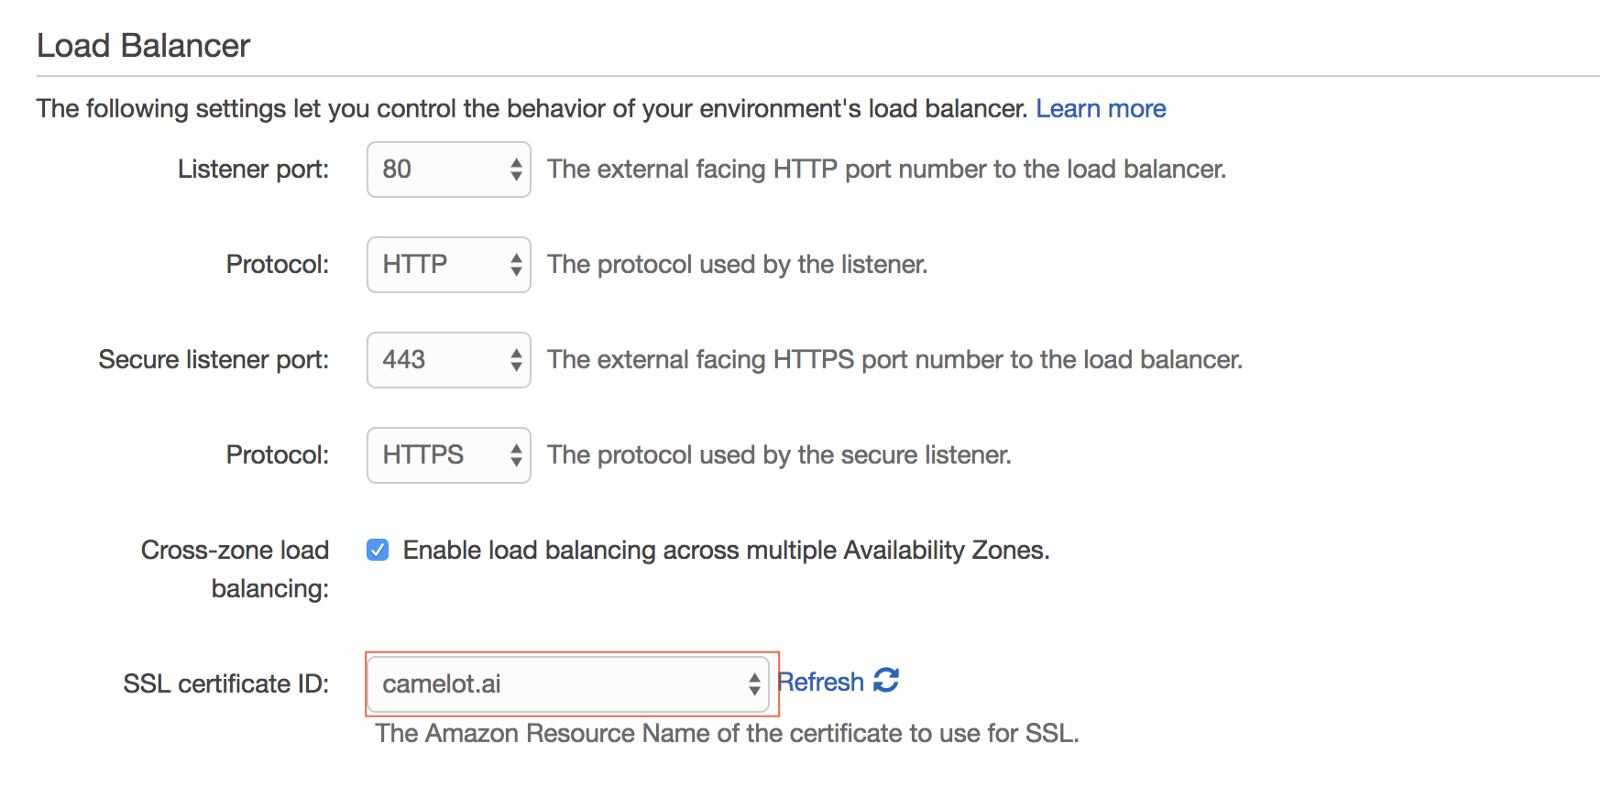Untick the Cross-zone load balancing checkbox
1600x786 pixels.
click(x=377, y=550)
